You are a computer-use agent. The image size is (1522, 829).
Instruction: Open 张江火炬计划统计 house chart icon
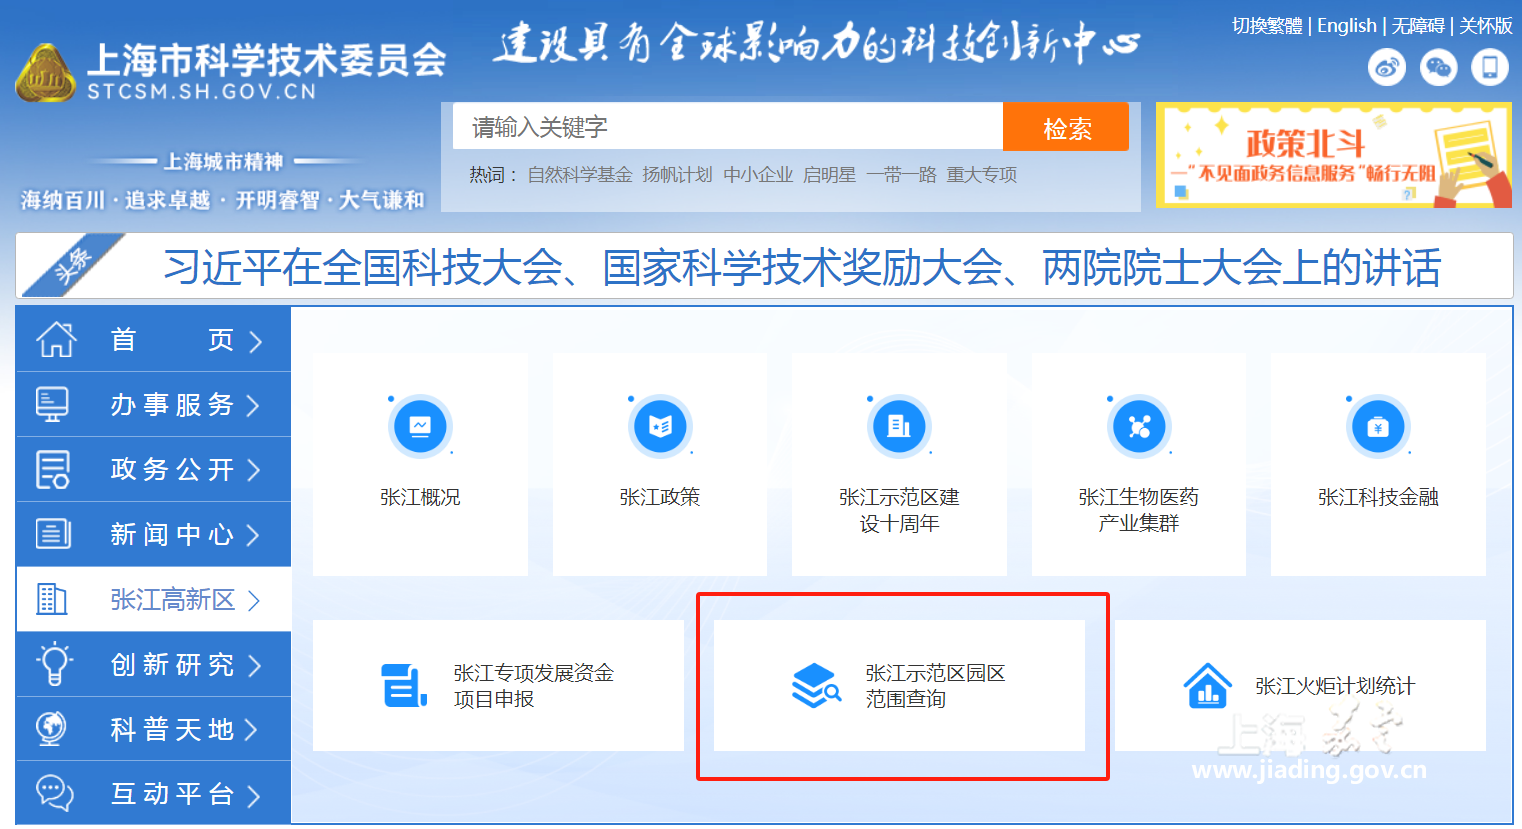pos(1207,686)
